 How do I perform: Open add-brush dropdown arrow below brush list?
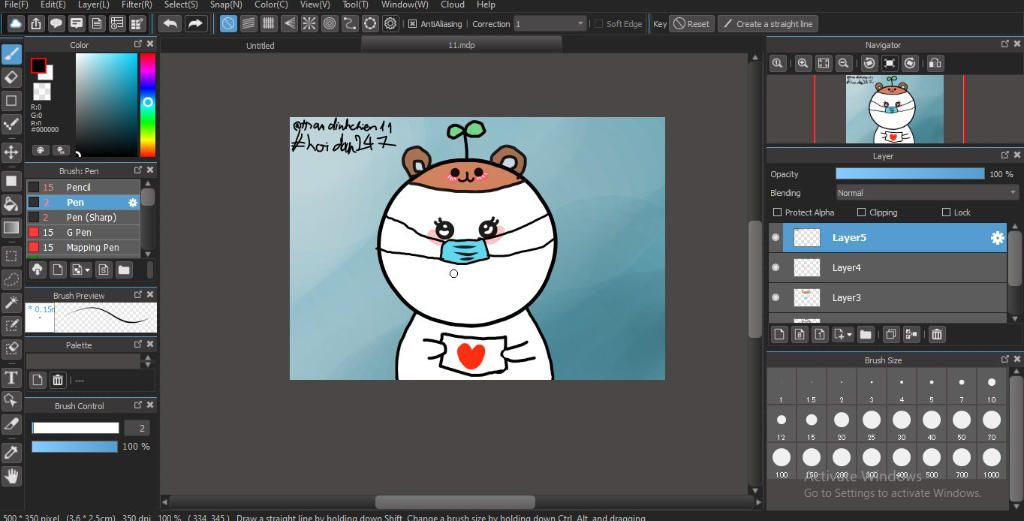[x=87, y=270]
